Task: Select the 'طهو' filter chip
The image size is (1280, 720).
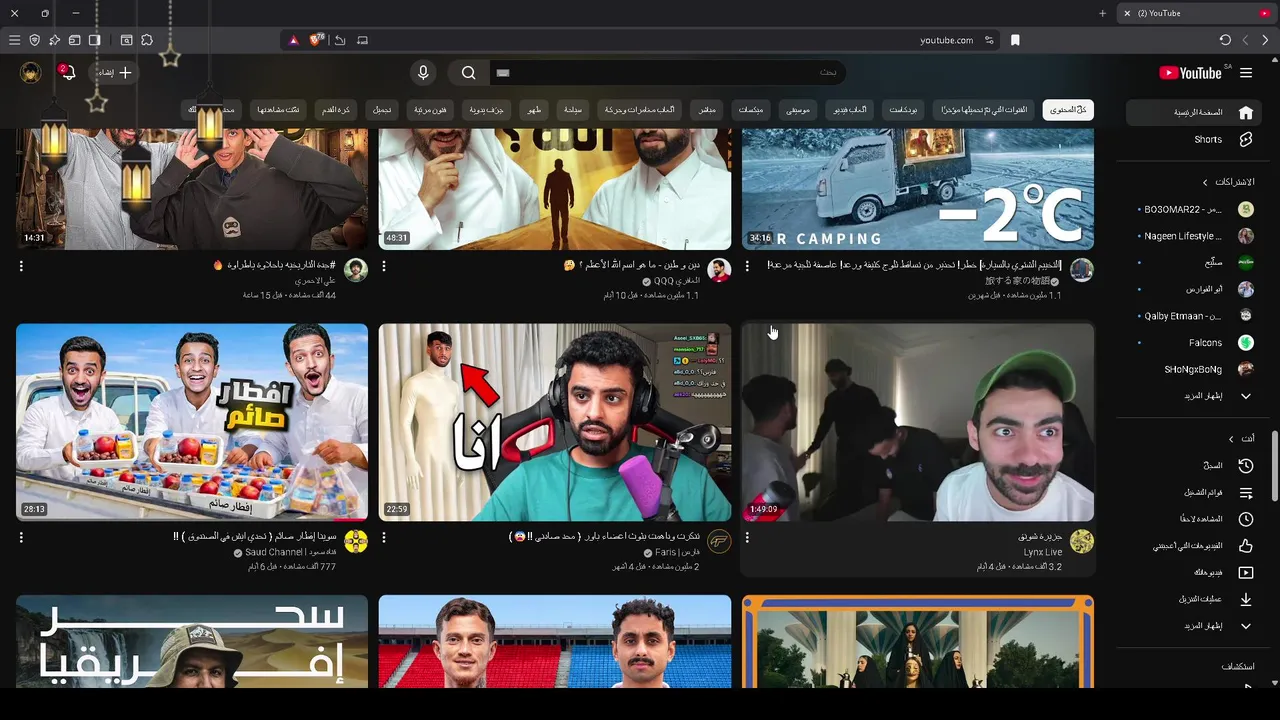Action: coord(535,110)
